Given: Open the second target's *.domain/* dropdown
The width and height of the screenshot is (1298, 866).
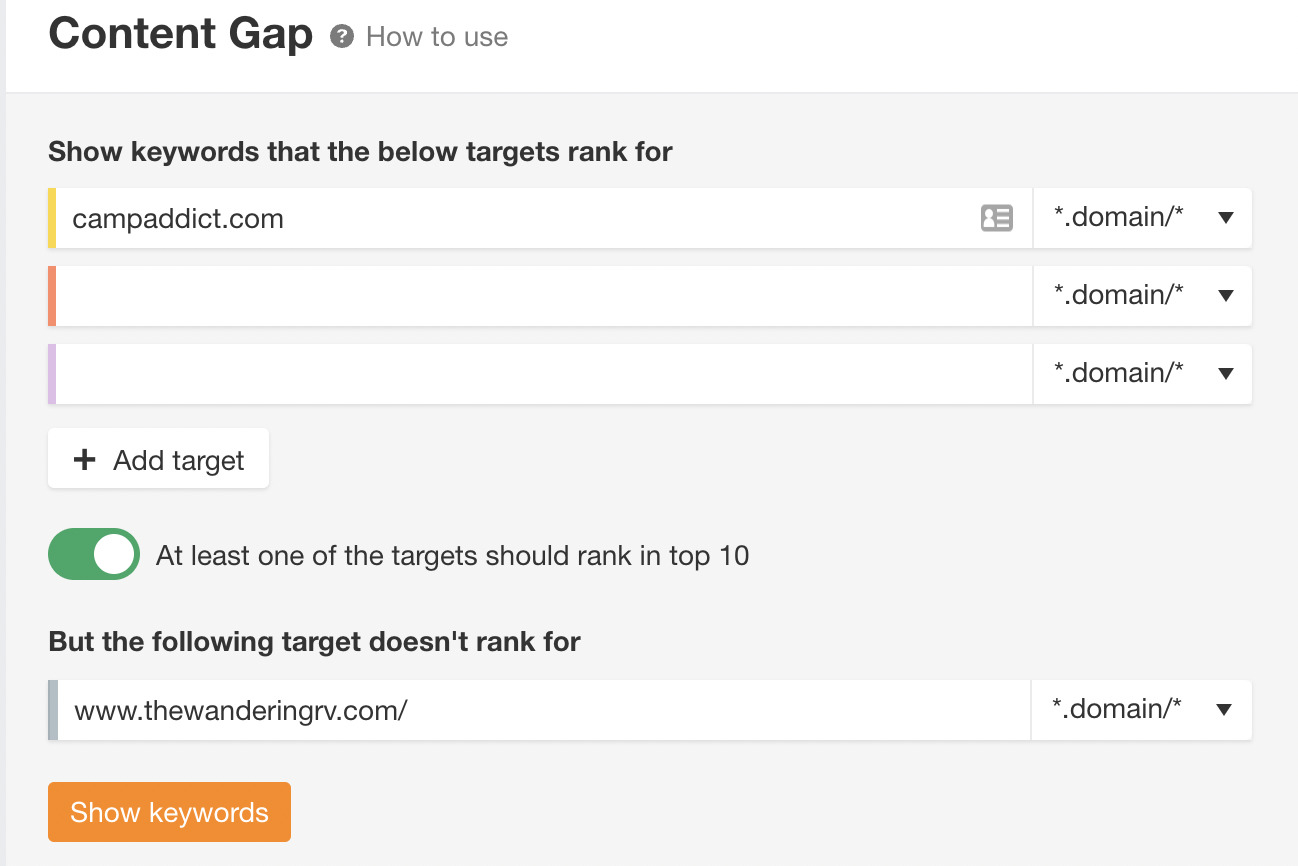Looking at the screenshot, I should coord(1142,295).
